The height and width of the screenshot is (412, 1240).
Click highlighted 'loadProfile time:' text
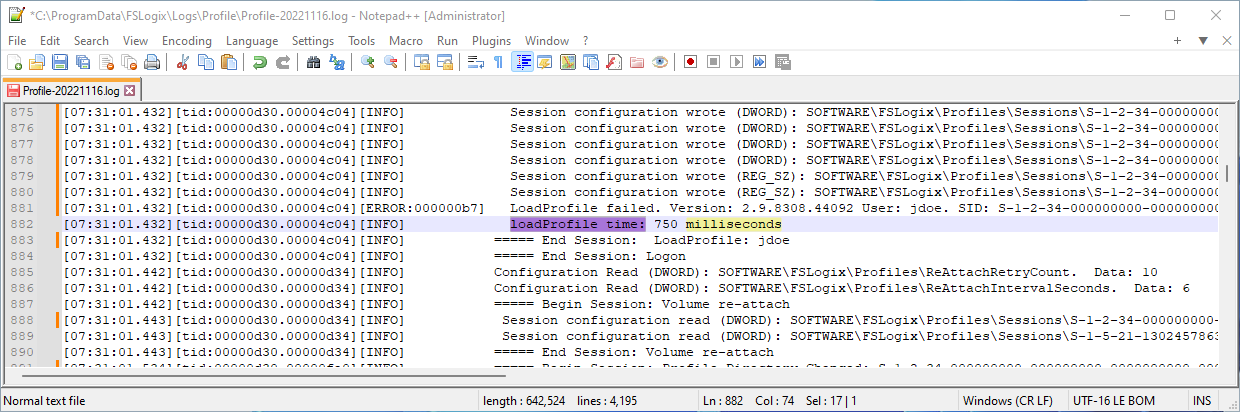point(579,224)
